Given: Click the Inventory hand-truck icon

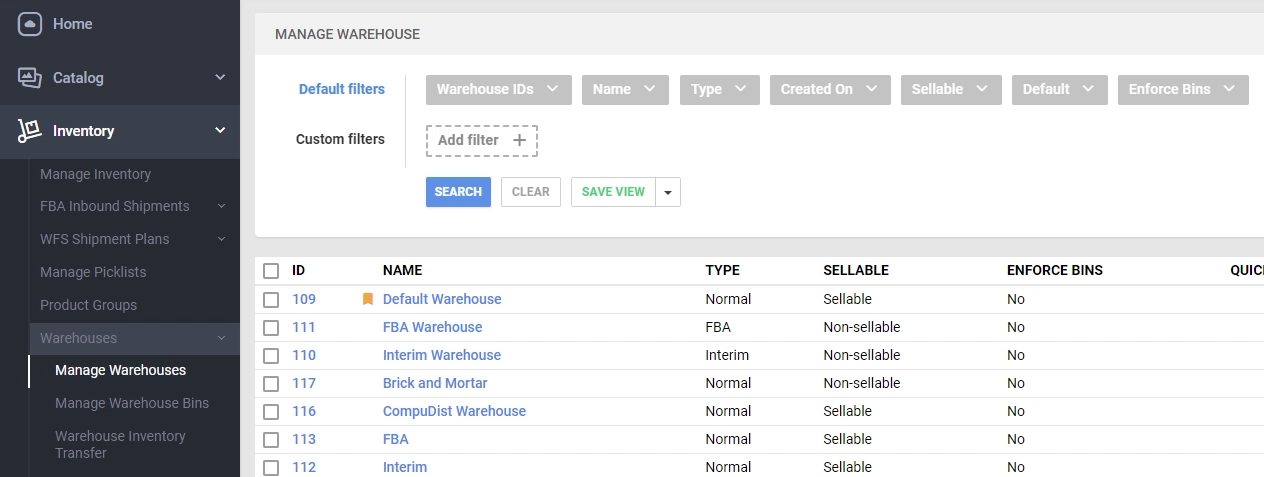Looking at the screenshot, I should point(30,131).
